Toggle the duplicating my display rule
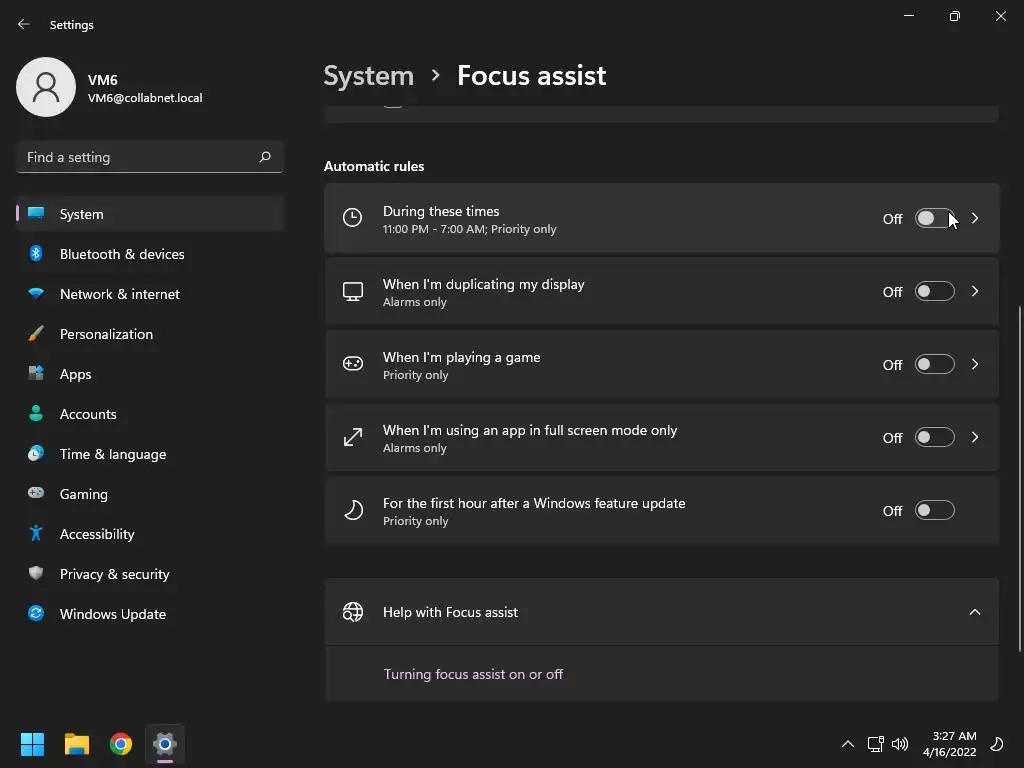The height and width of the screenshot is (768, 1024). pyautogui.click(x=934, y=292)
